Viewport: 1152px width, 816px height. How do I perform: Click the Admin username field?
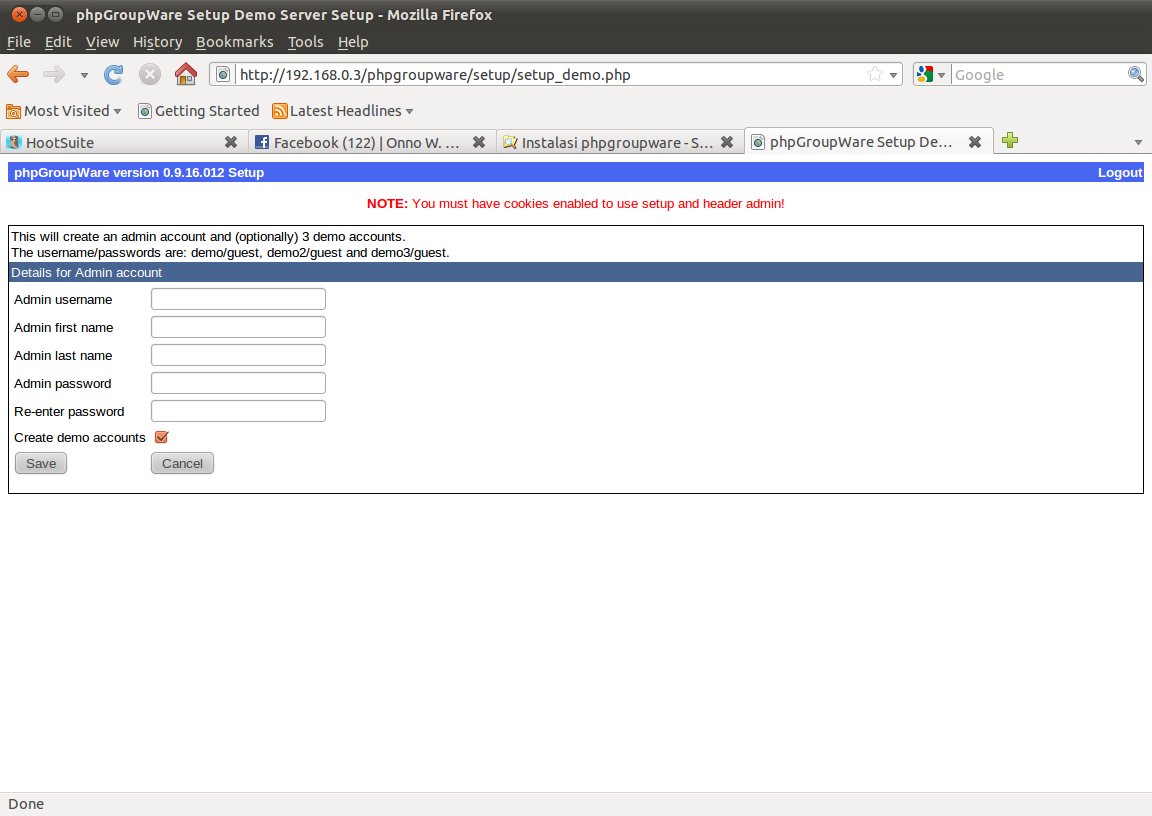[238, 299]
